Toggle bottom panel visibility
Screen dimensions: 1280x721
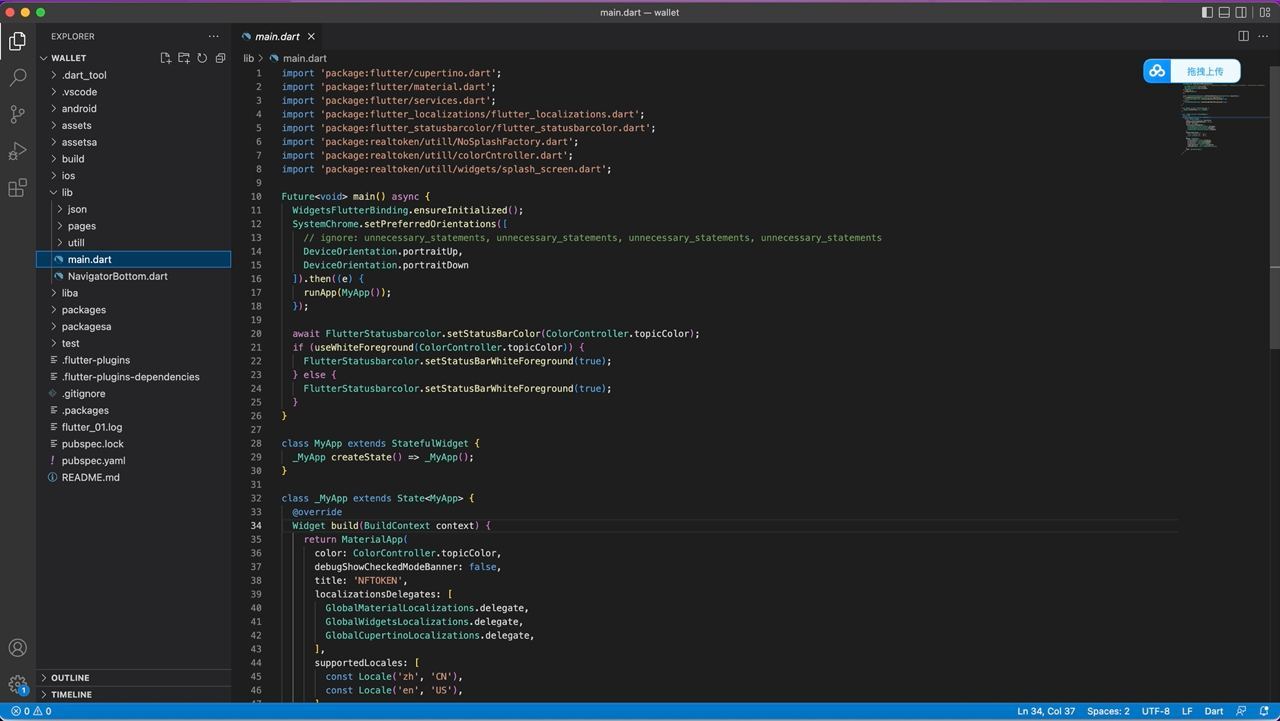coord(1225,12)
